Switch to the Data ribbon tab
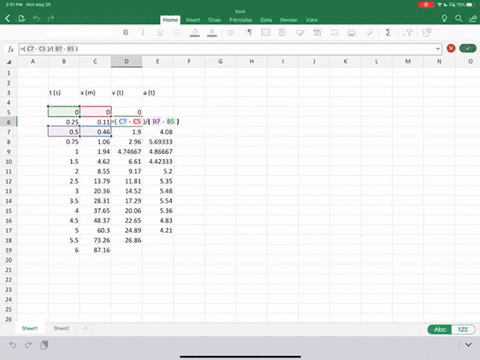The height and width of the screenshot is (360, 480). 266,20
